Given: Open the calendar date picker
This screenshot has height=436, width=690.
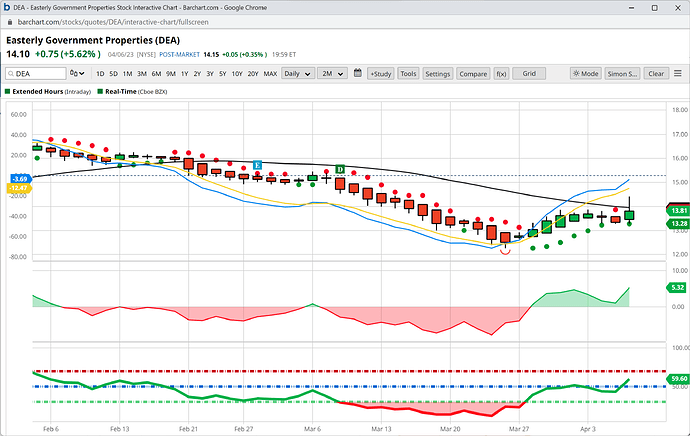Looking at the screenshot, I should coord(358,73).
